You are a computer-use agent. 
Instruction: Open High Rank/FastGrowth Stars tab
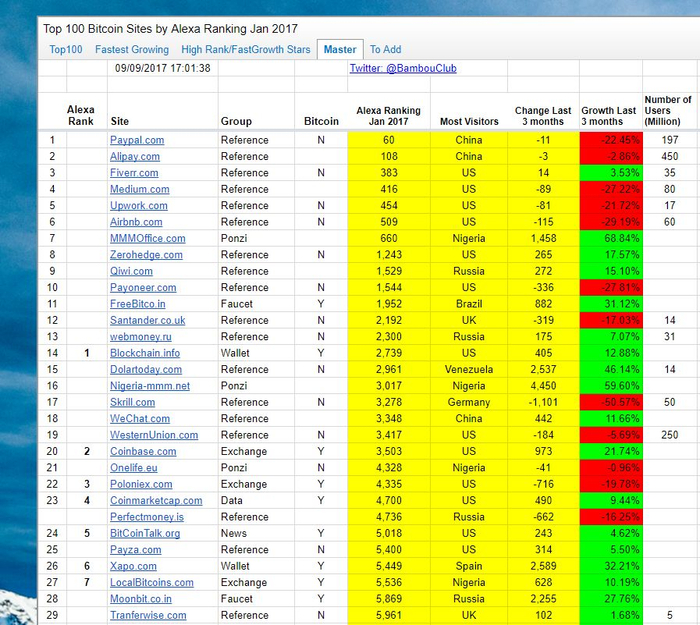(246, 50)
